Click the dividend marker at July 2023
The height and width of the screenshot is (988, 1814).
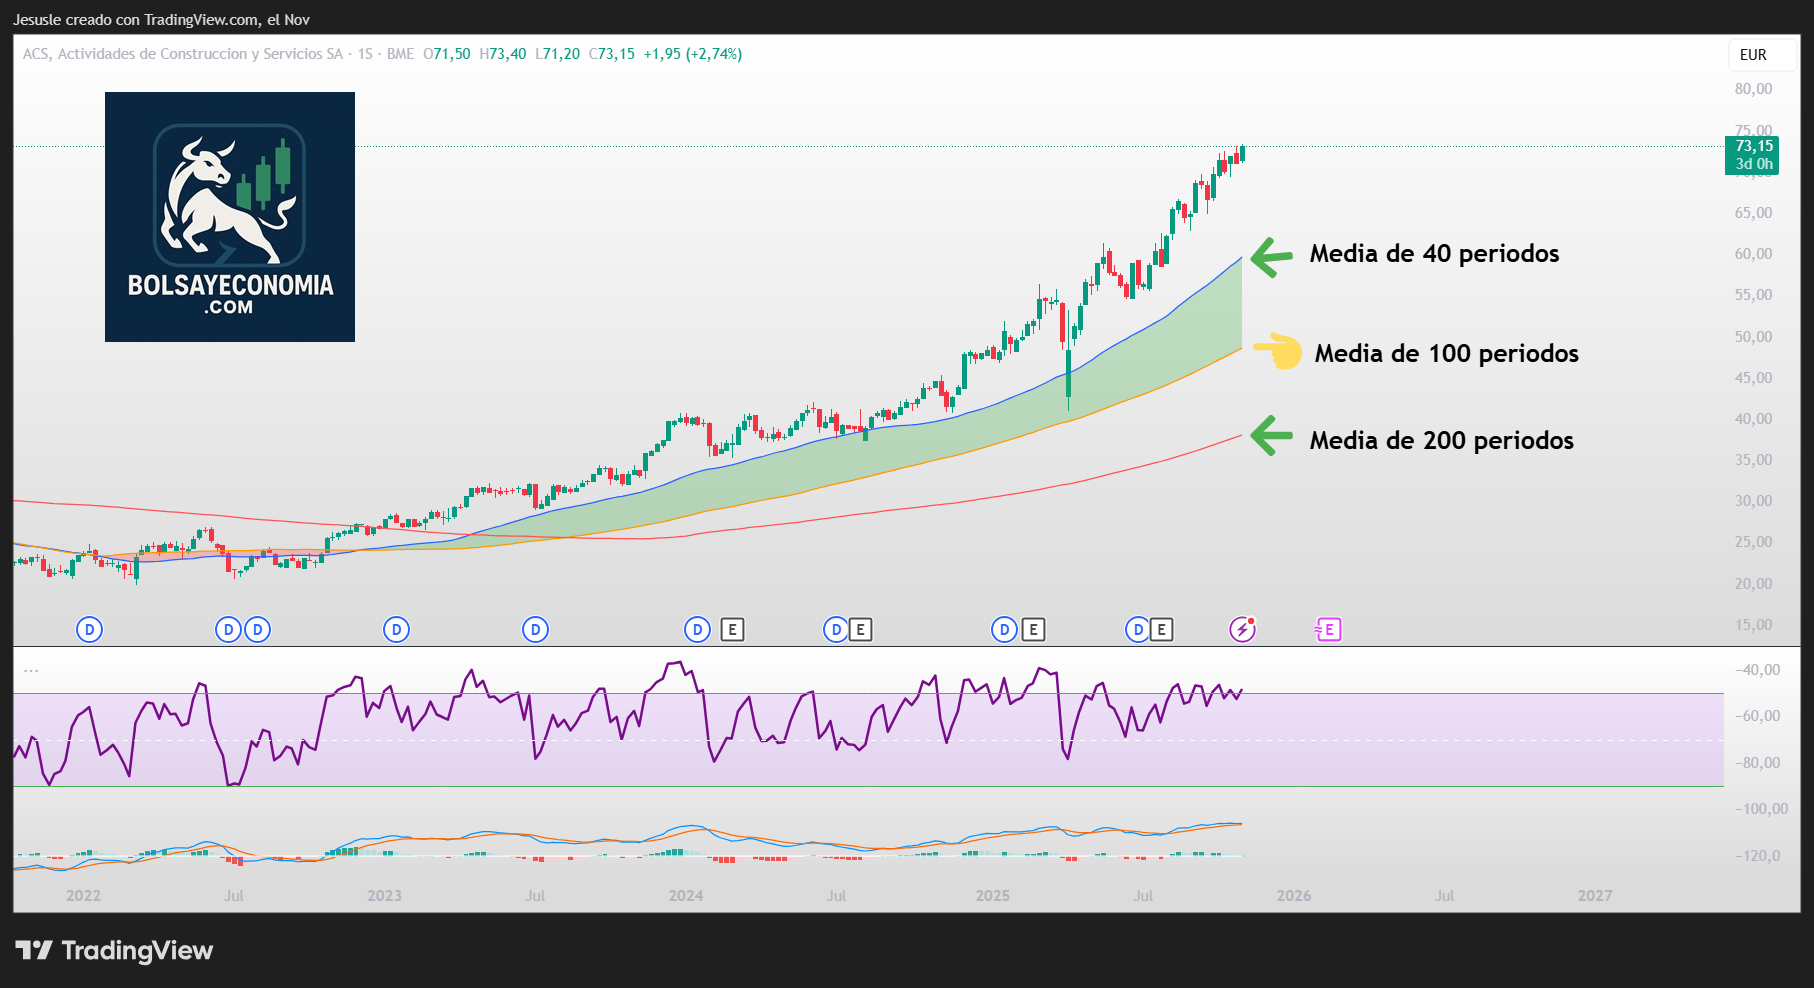[x=536, y=629]
